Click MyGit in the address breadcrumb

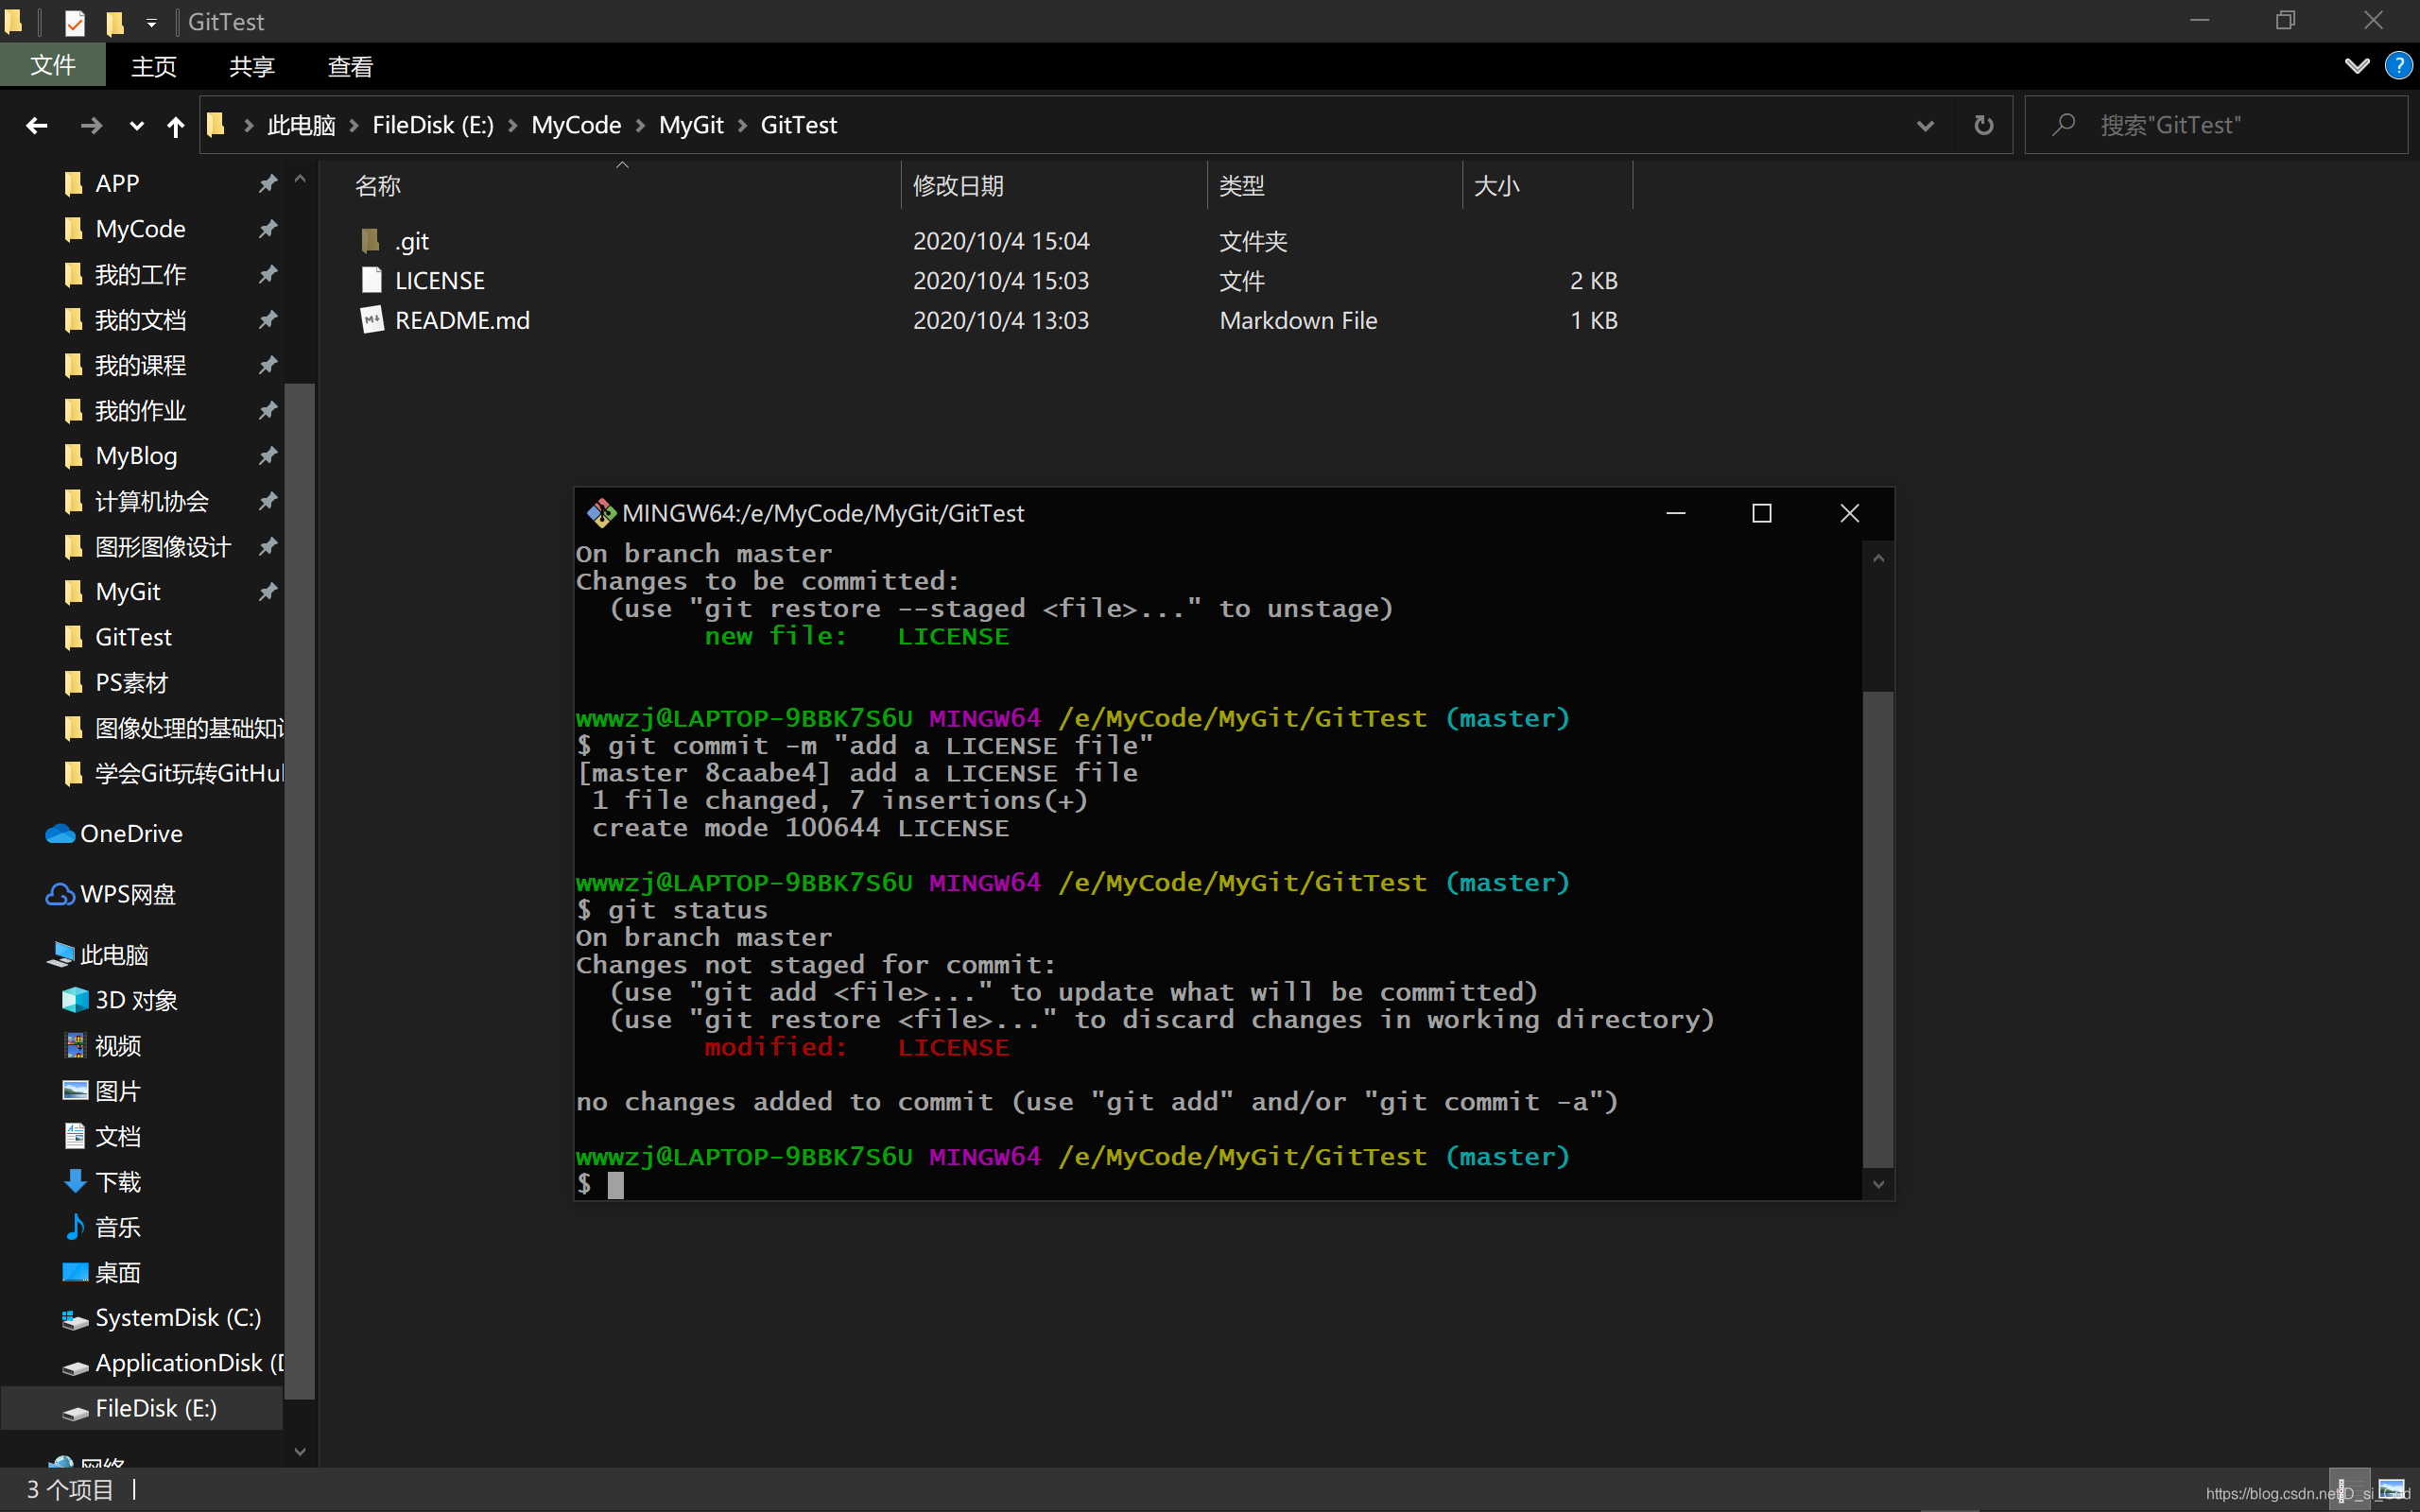[691, 125]
